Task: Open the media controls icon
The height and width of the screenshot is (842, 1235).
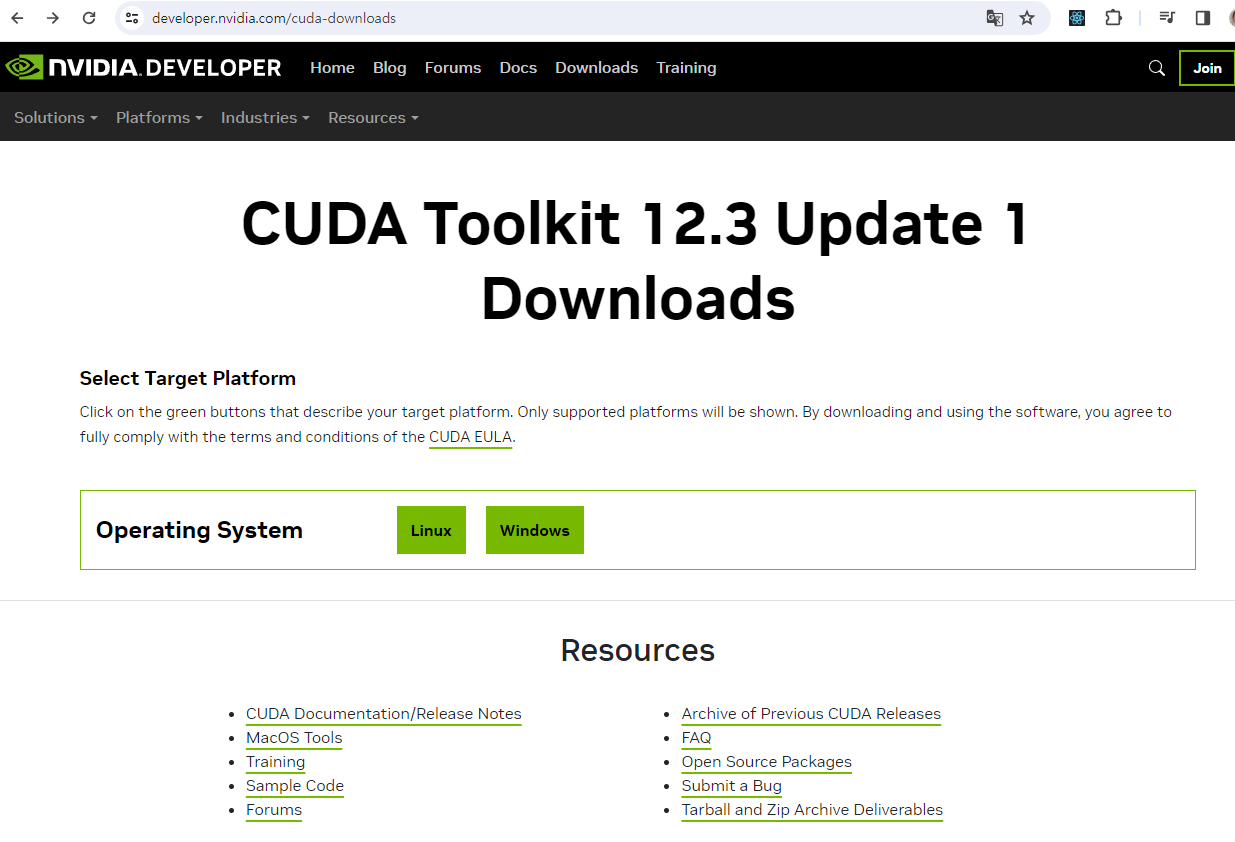Action: 1167,18
